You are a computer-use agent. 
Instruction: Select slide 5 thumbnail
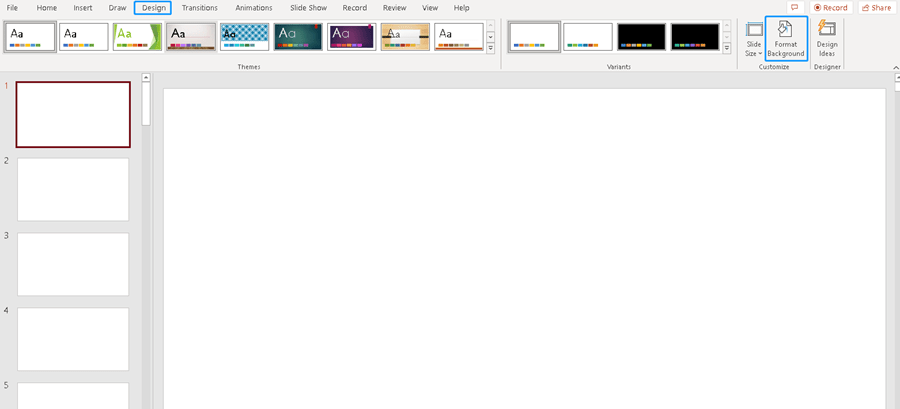coord(73,396)
